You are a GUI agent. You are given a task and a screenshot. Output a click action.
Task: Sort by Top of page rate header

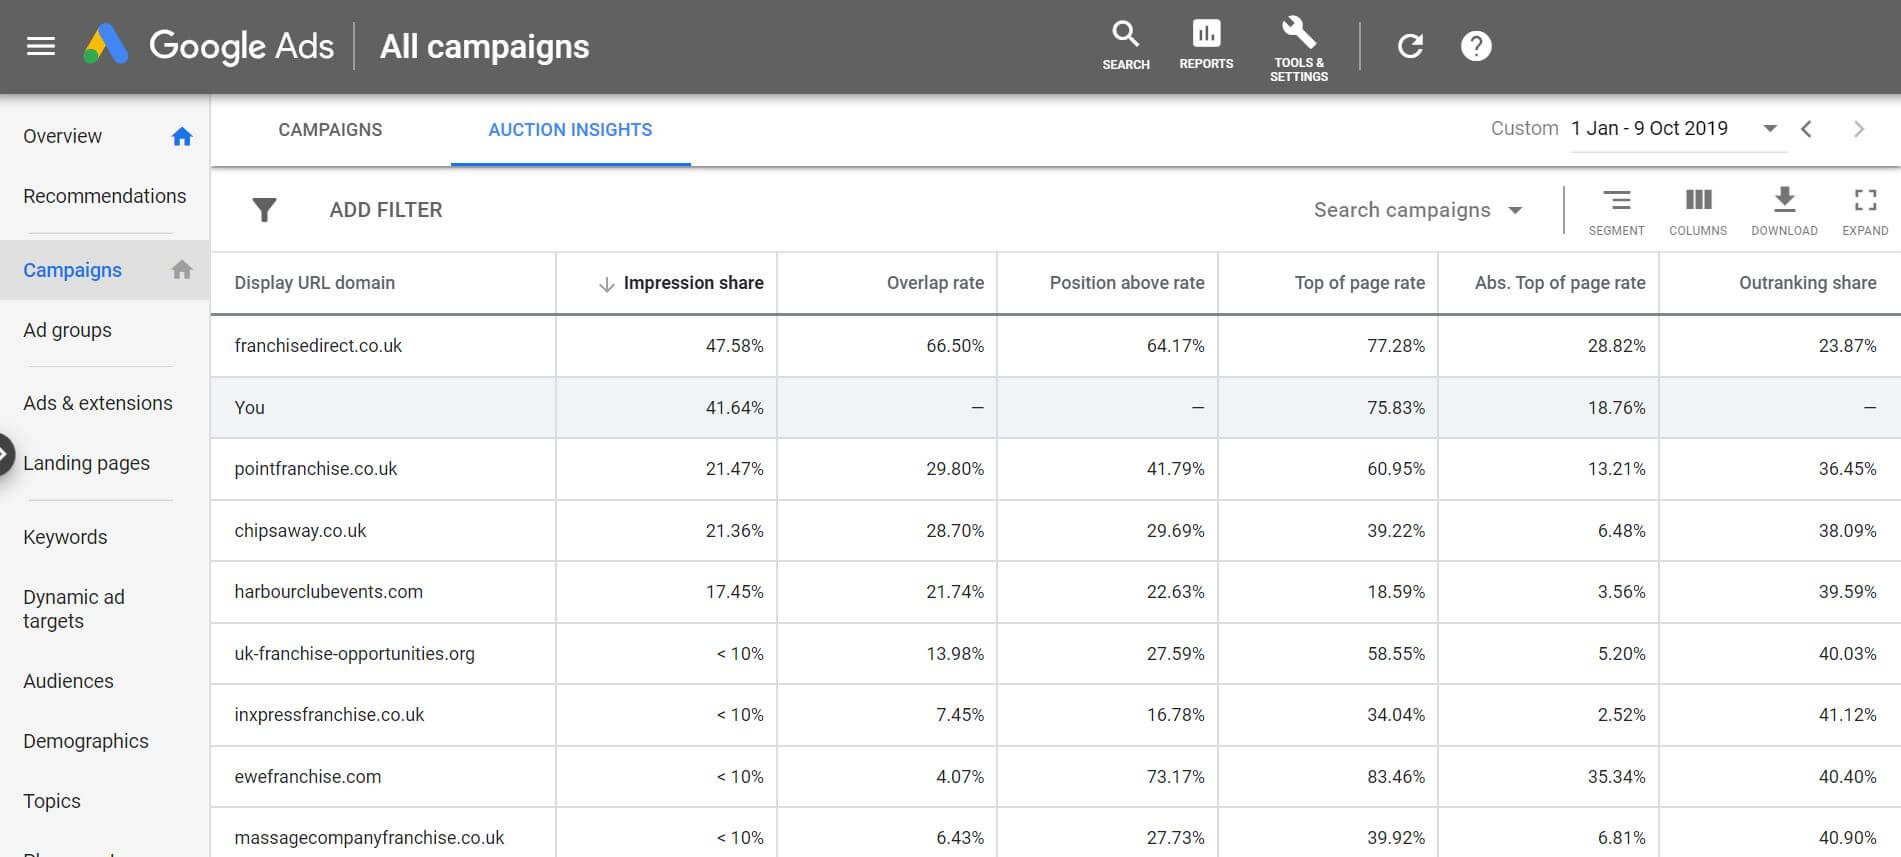(1360, 283)
